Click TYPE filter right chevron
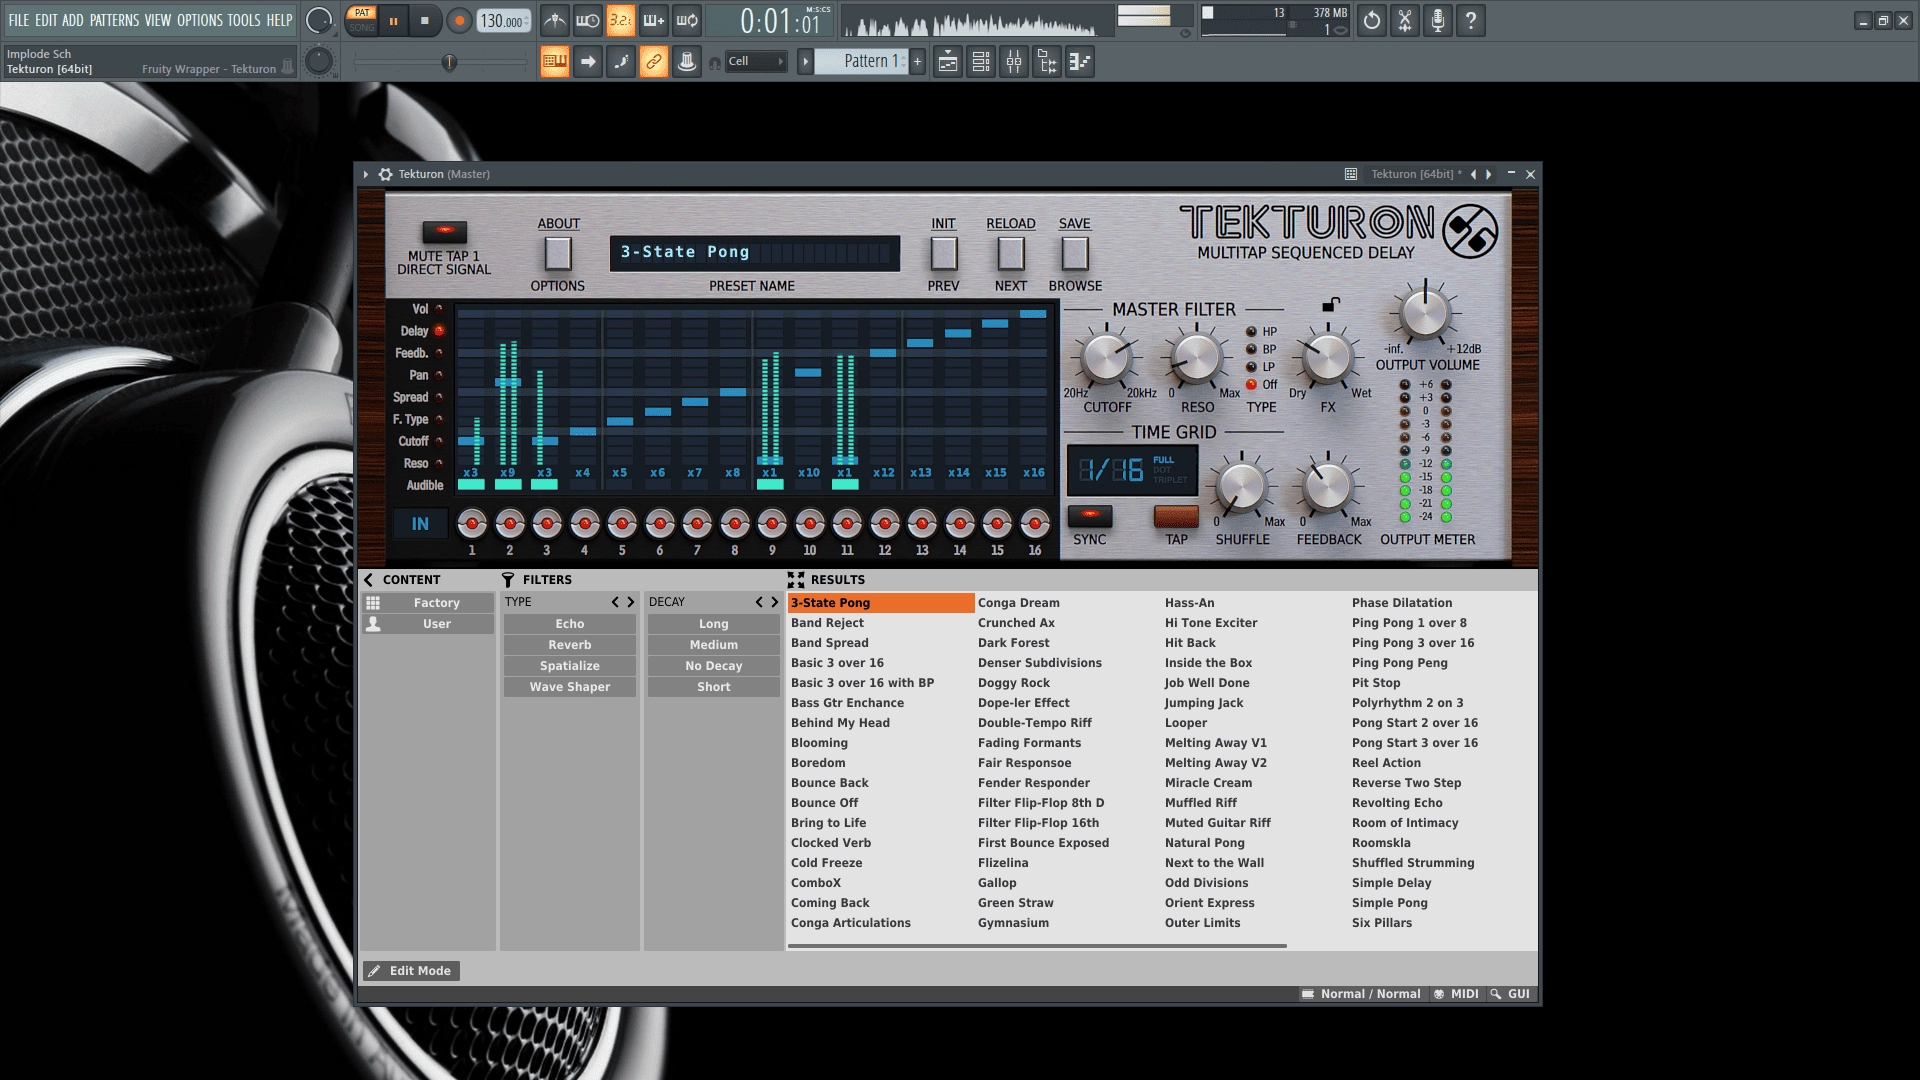Screen dimensions: 1920x1080 [x=630, y=602]
